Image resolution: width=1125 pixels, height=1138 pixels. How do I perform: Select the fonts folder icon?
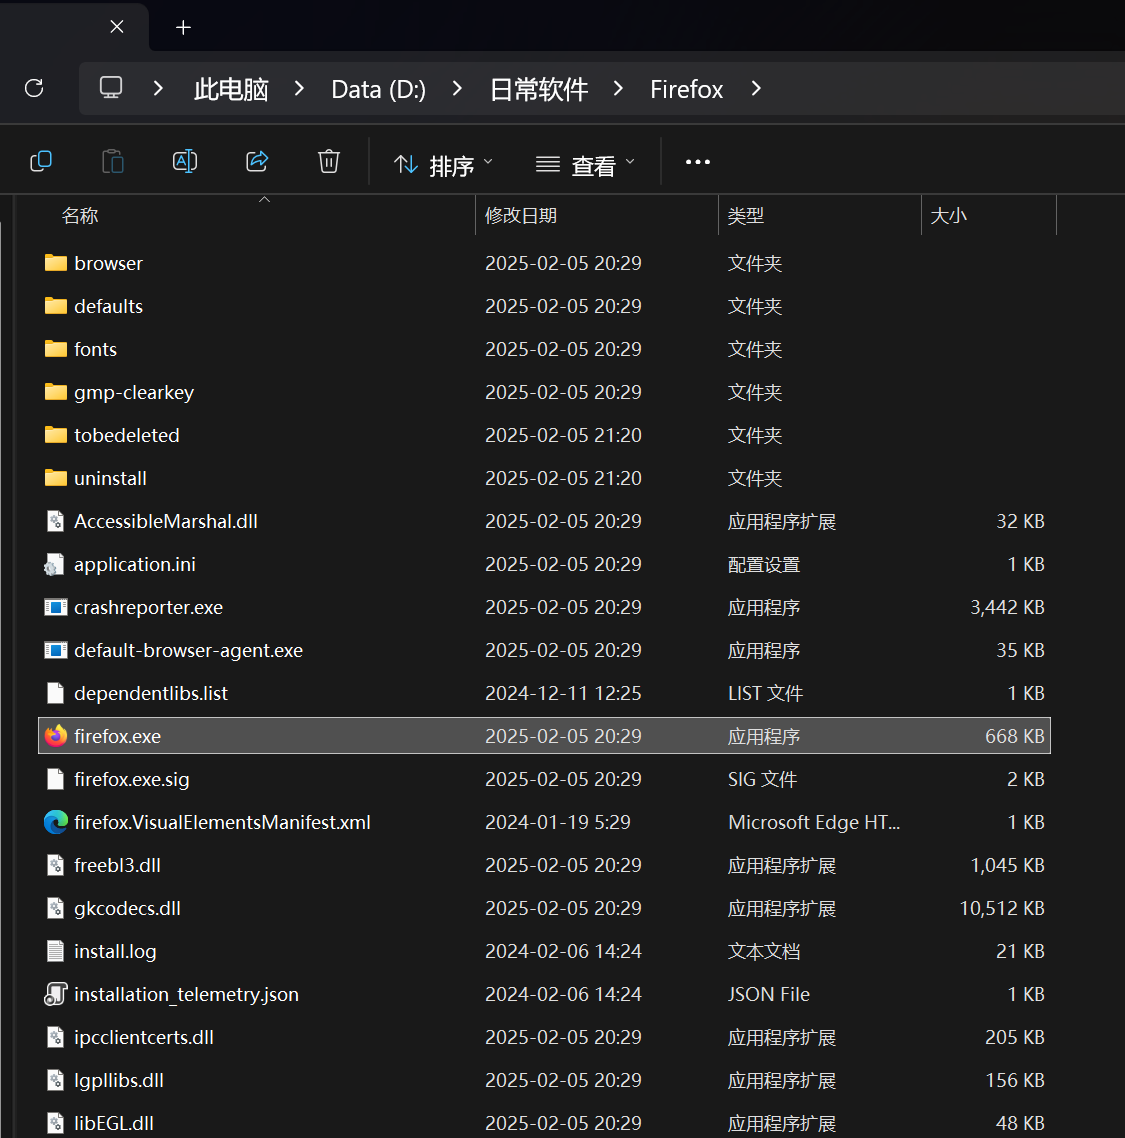(x=56, y=349)
